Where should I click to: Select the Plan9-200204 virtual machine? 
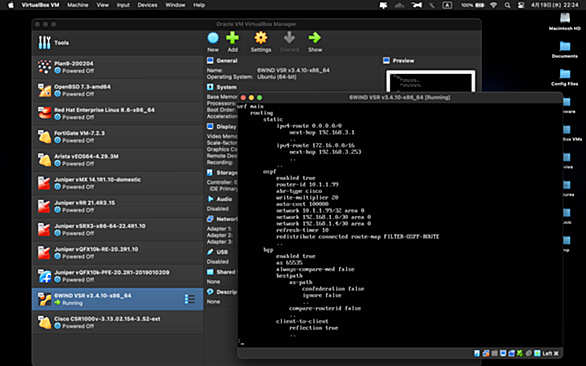point(118,67)
